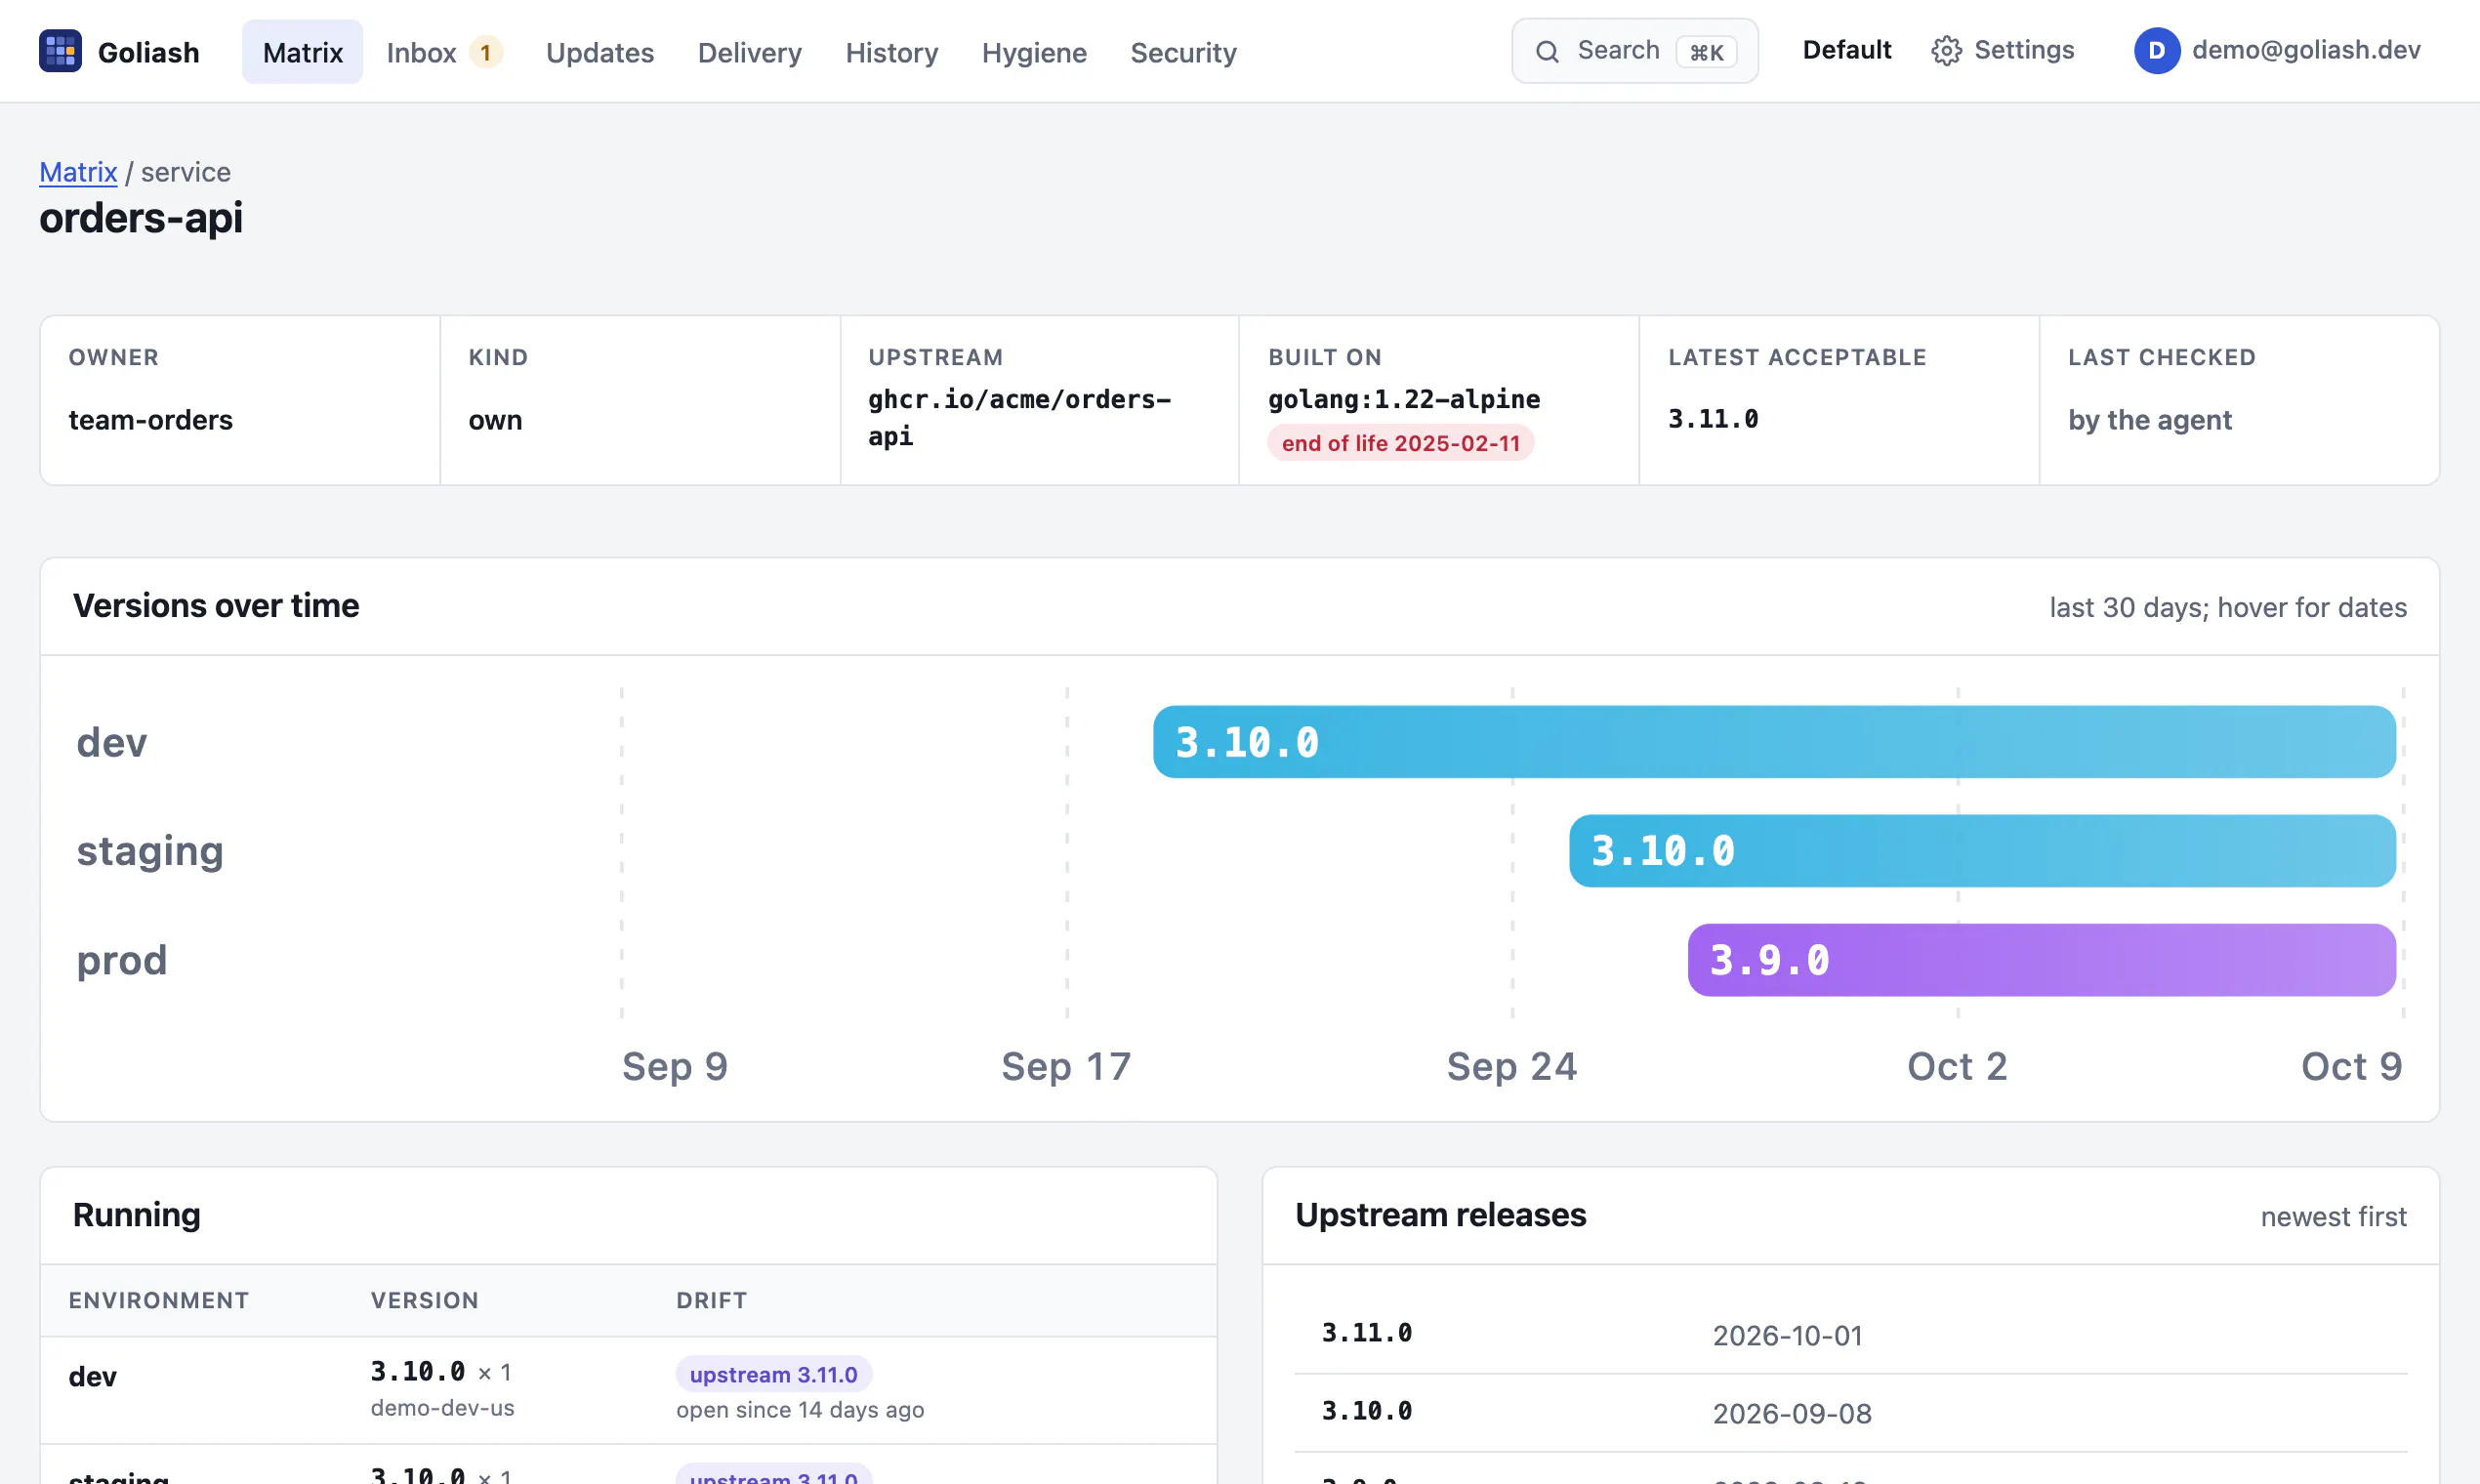
Task: Click the staging 3.10.0 timeline bar
Action: 1982,851
